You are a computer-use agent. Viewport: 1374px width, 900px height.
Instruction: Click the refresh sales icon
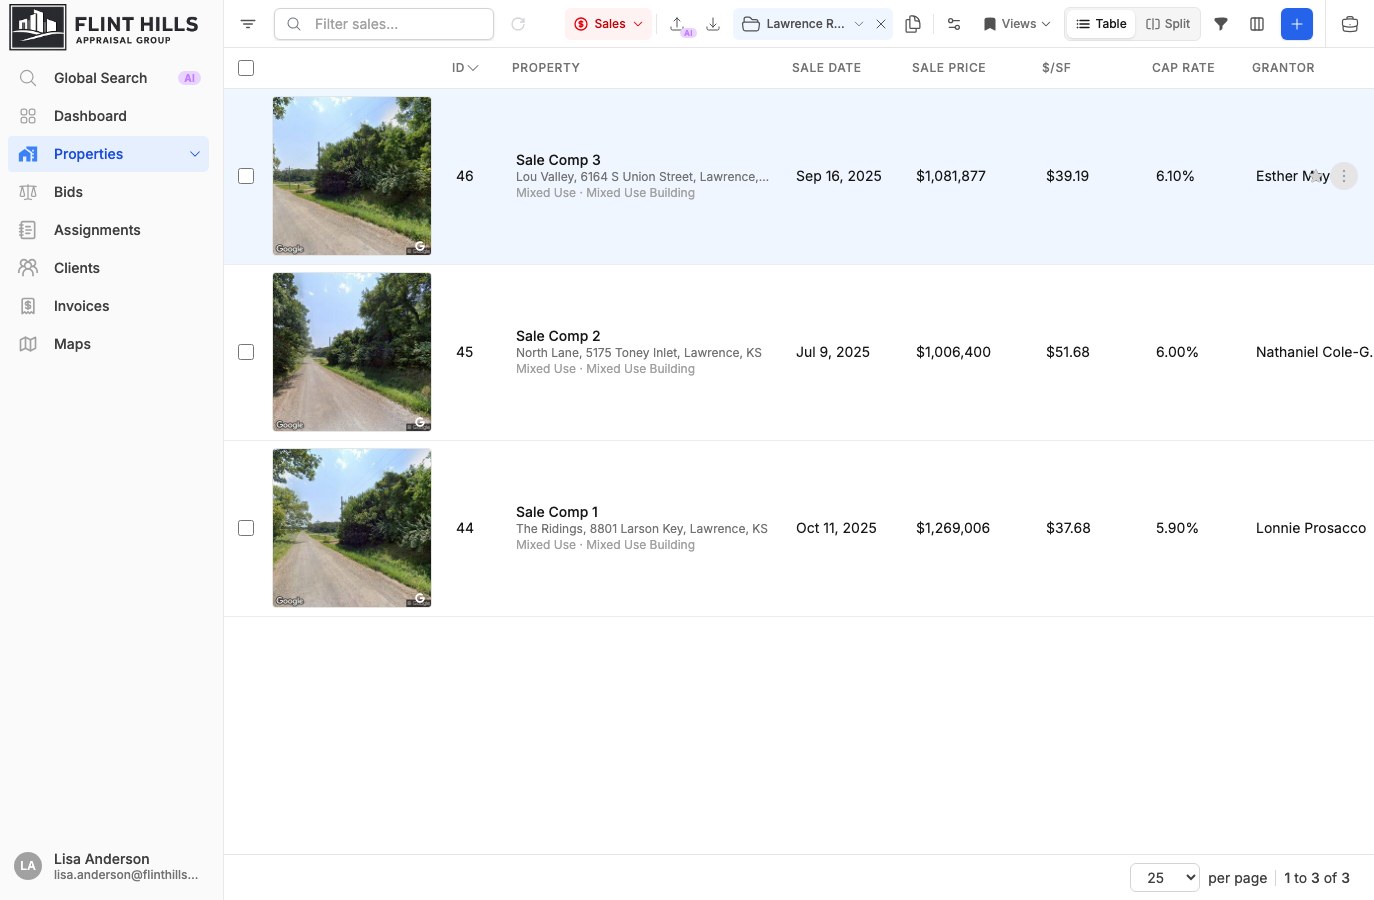point(518,24)
